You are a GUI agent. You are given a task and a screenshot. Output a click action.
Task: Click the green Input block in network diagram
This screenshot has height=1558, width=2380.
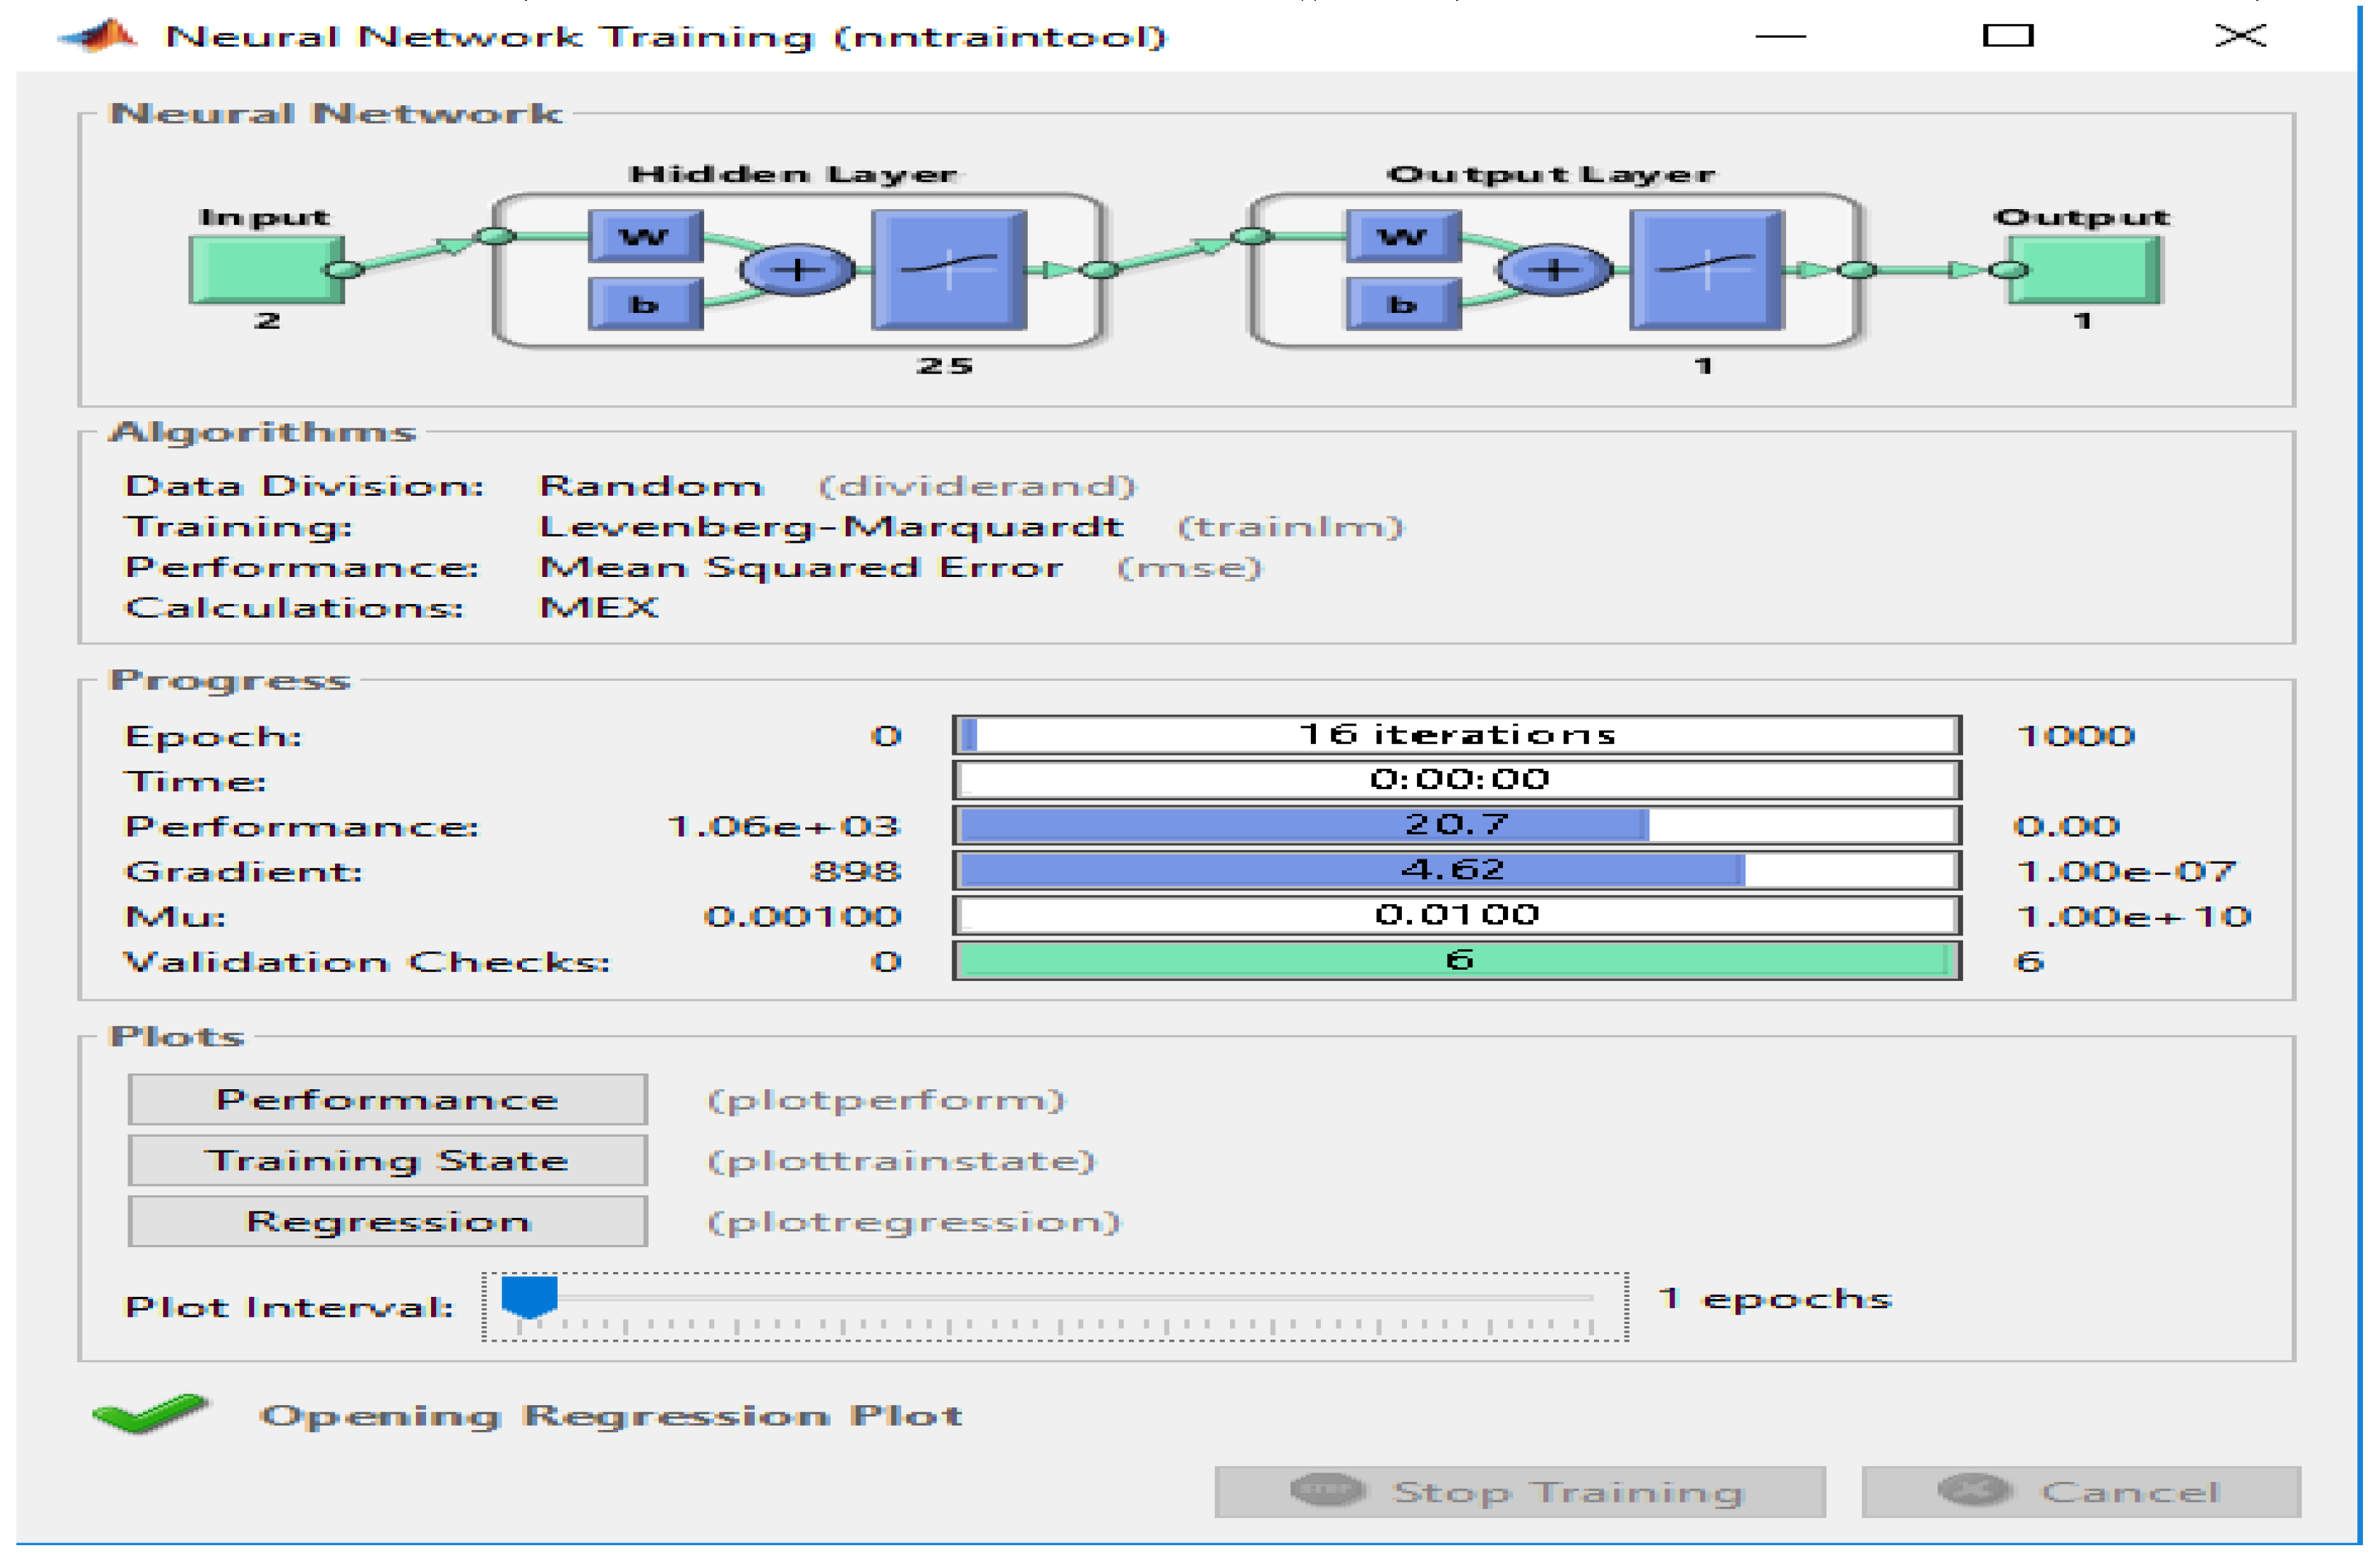(x=266, y=269)
